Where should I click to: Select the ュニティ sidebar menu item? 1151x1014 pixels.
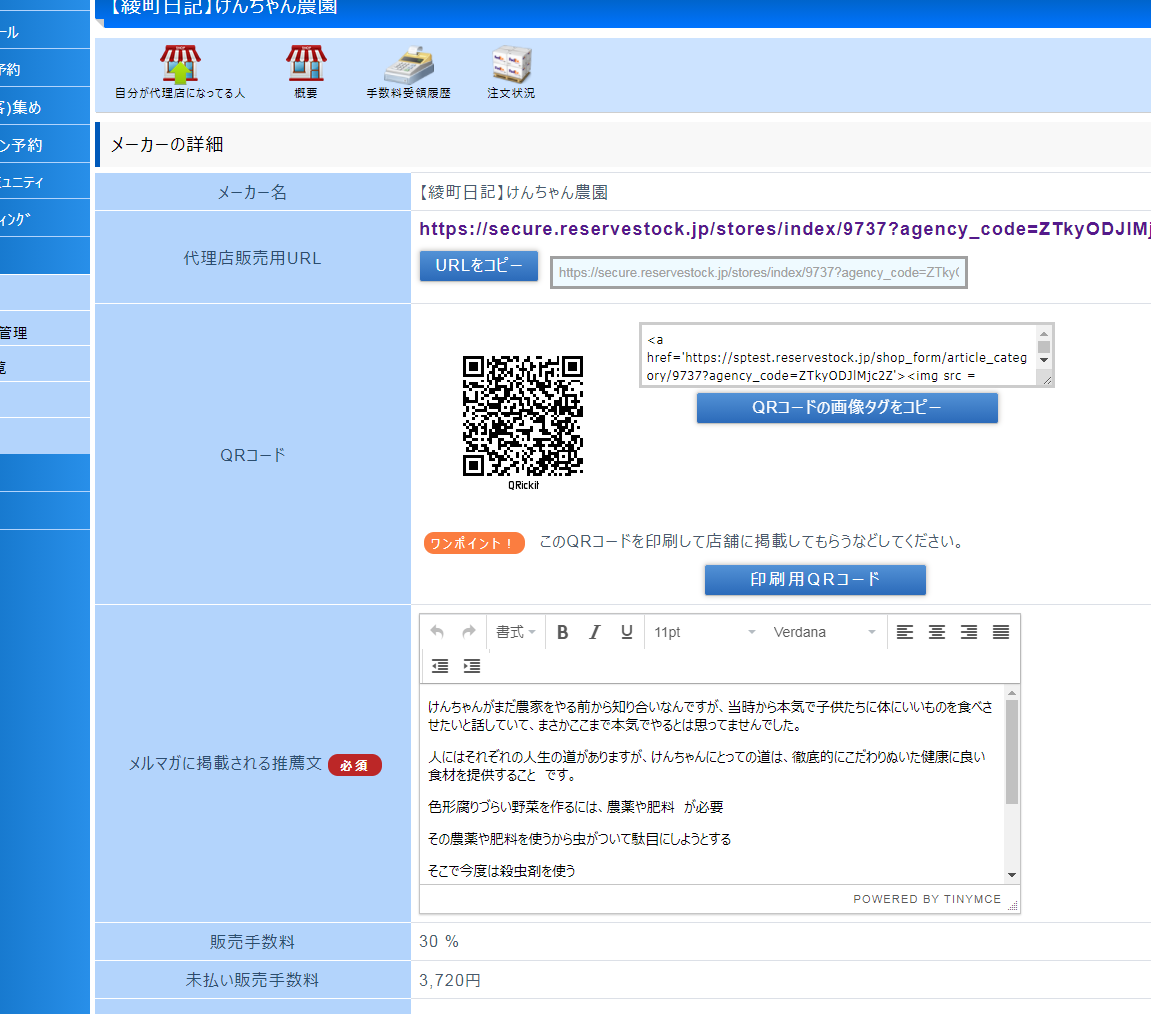point(45,182)
